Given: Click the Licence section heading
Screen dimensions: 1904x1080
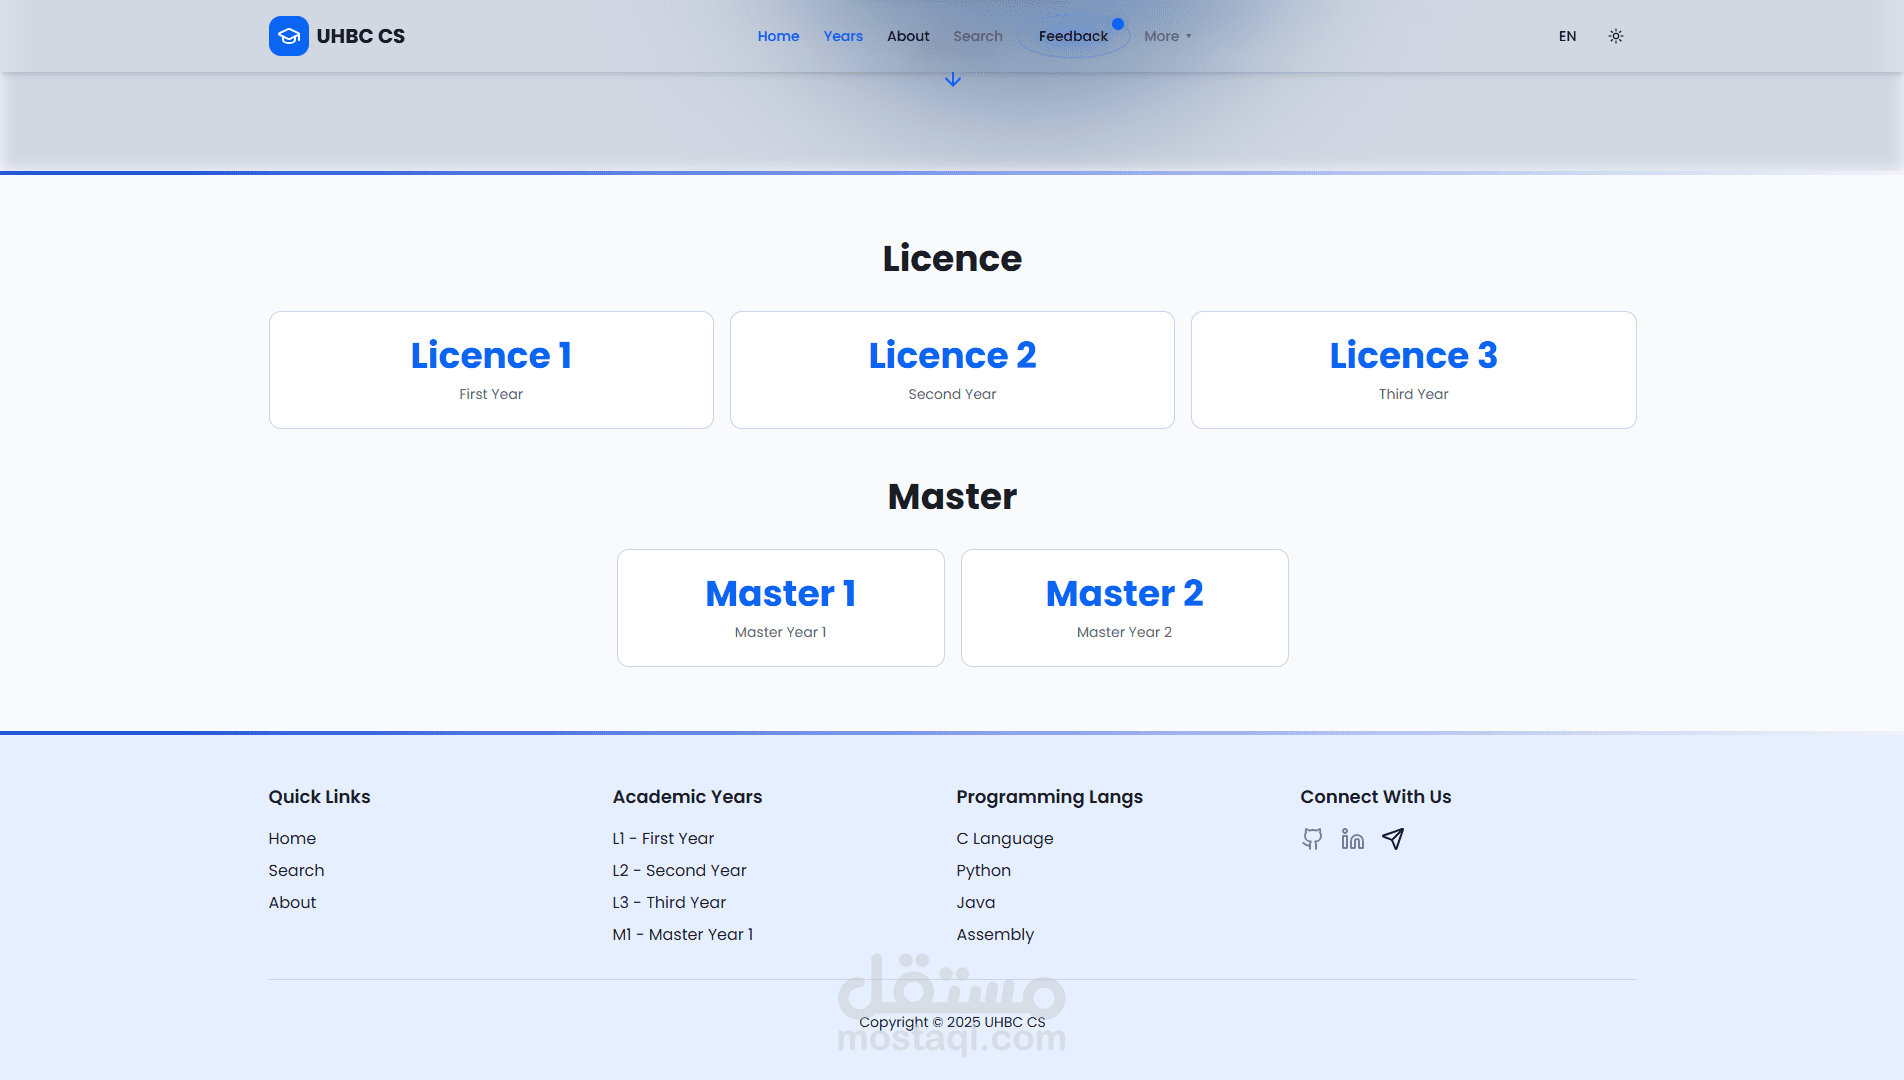Looking at the screenshot, I should point(952,258).
